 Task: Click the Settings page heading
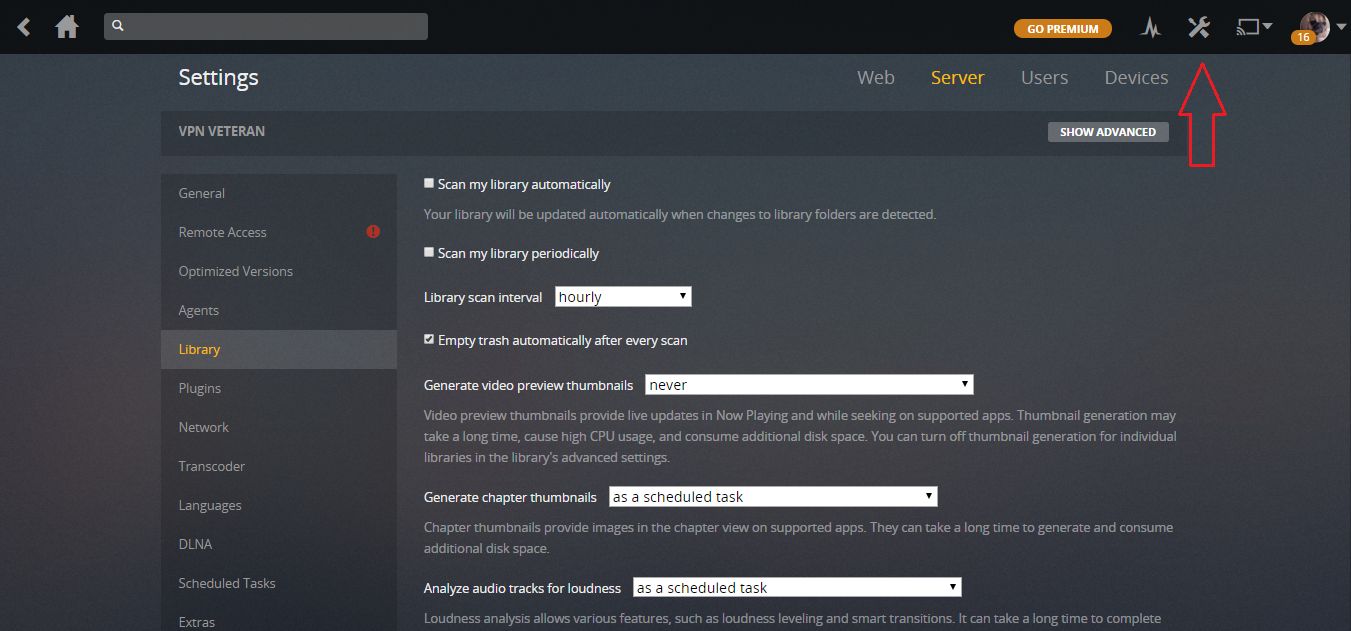click(x=218, y=78)
